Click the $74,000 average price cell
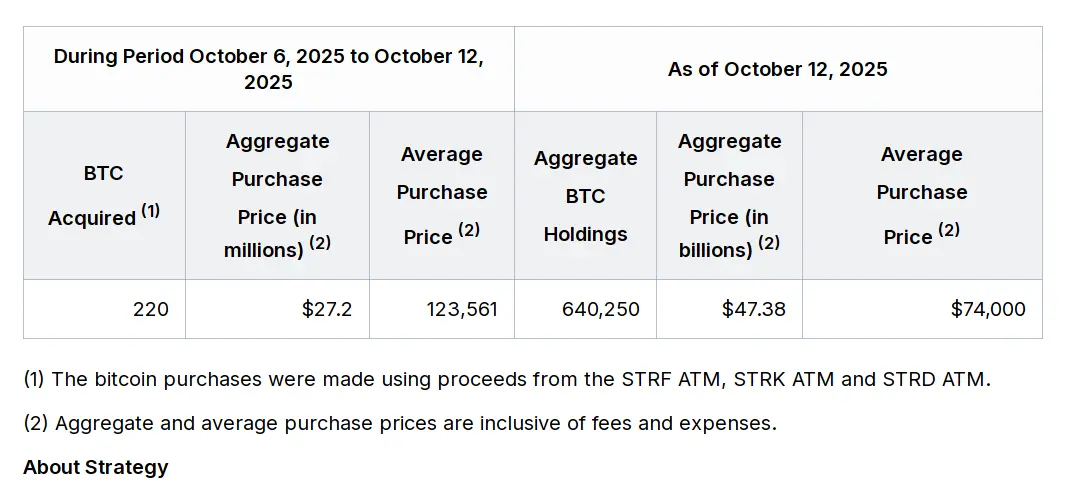 pyautogui.click(x=988, y=309)
